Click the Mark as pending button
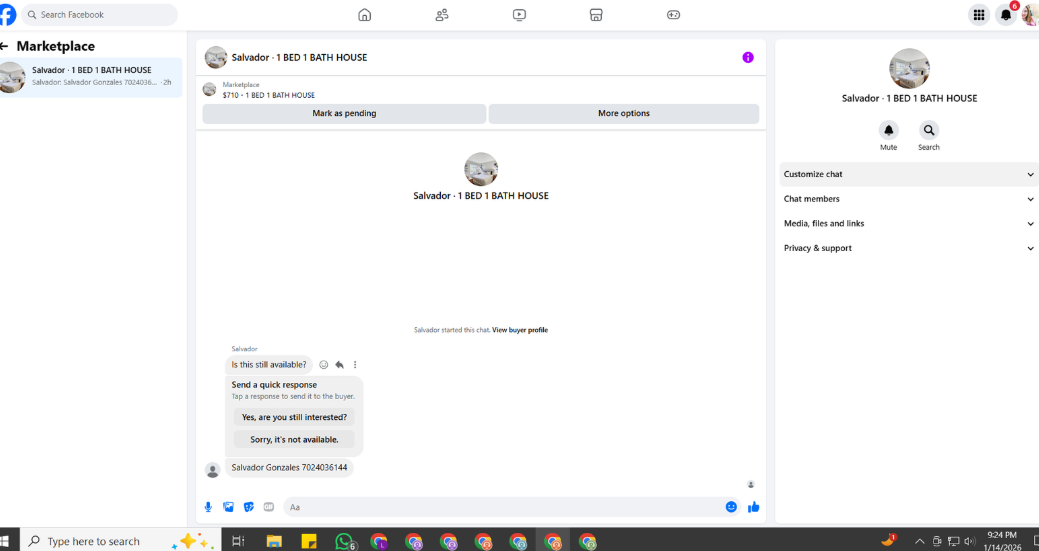The width and height of the screenshot is (1039, 551). pos(344,113)
